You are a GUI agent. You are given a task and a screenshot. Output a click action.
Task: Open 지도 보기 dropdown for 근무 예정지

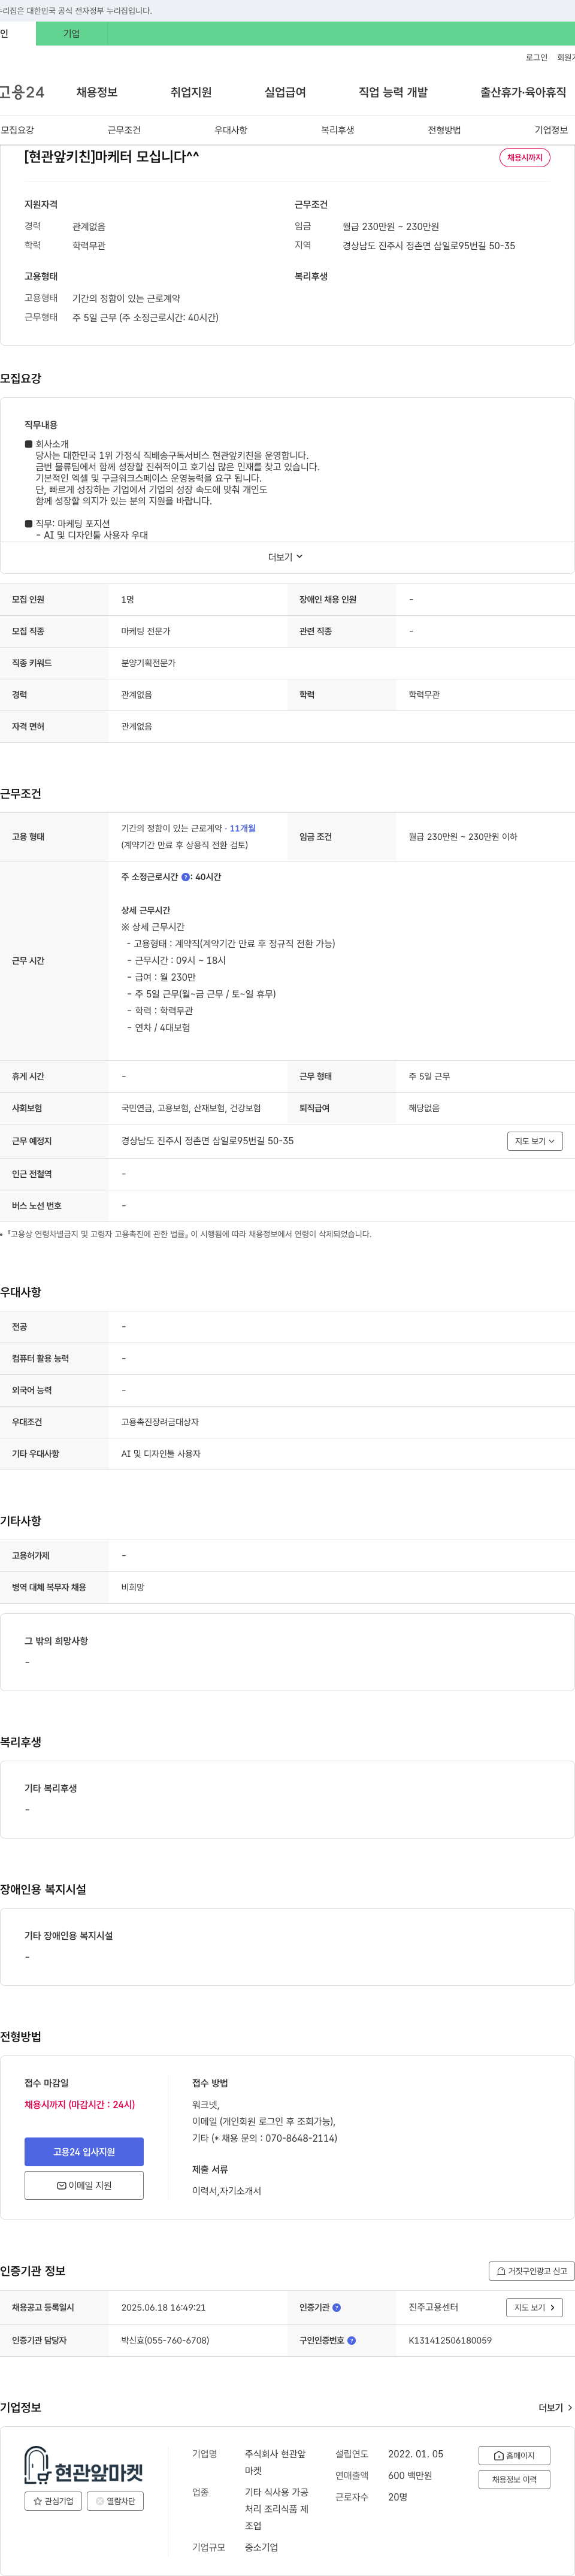coord(535,1141)
